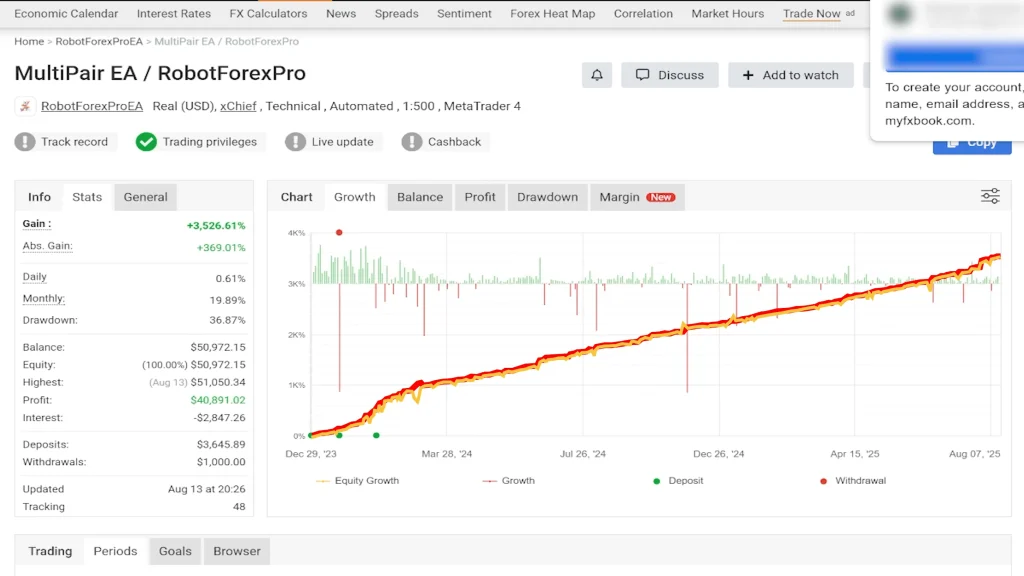Toggle Withdrawal markers in chart legend
The width and height of the screenshot is (1024, 576).
852,481
